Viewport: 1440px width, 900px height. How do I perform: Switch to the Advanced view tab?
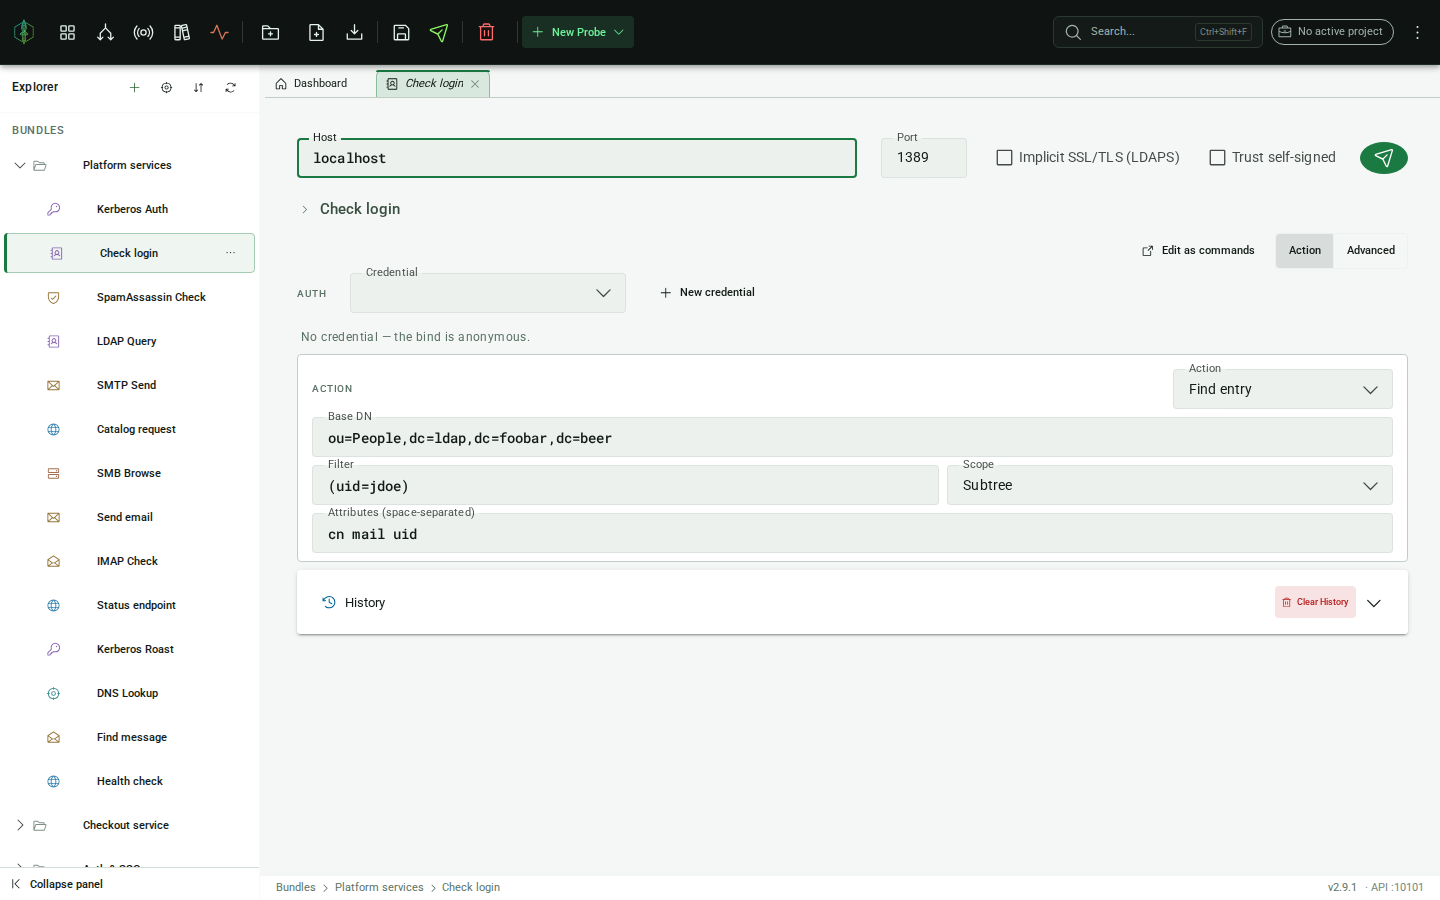[1370, 251]
